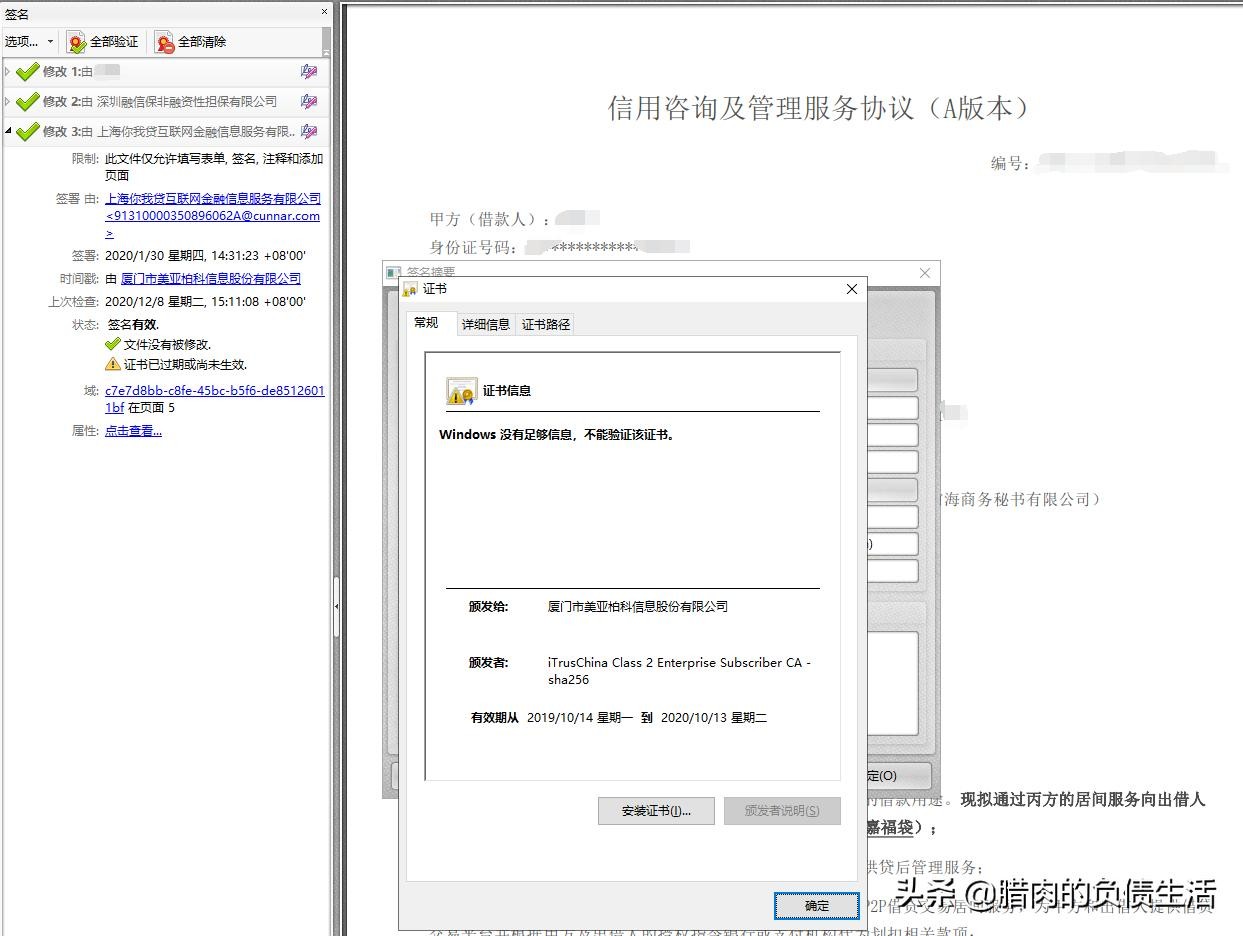Click the 全部验证 (validate all) signatures icon
The width and height of the screenshot is (1243, 936).
(x=77, y=42)
